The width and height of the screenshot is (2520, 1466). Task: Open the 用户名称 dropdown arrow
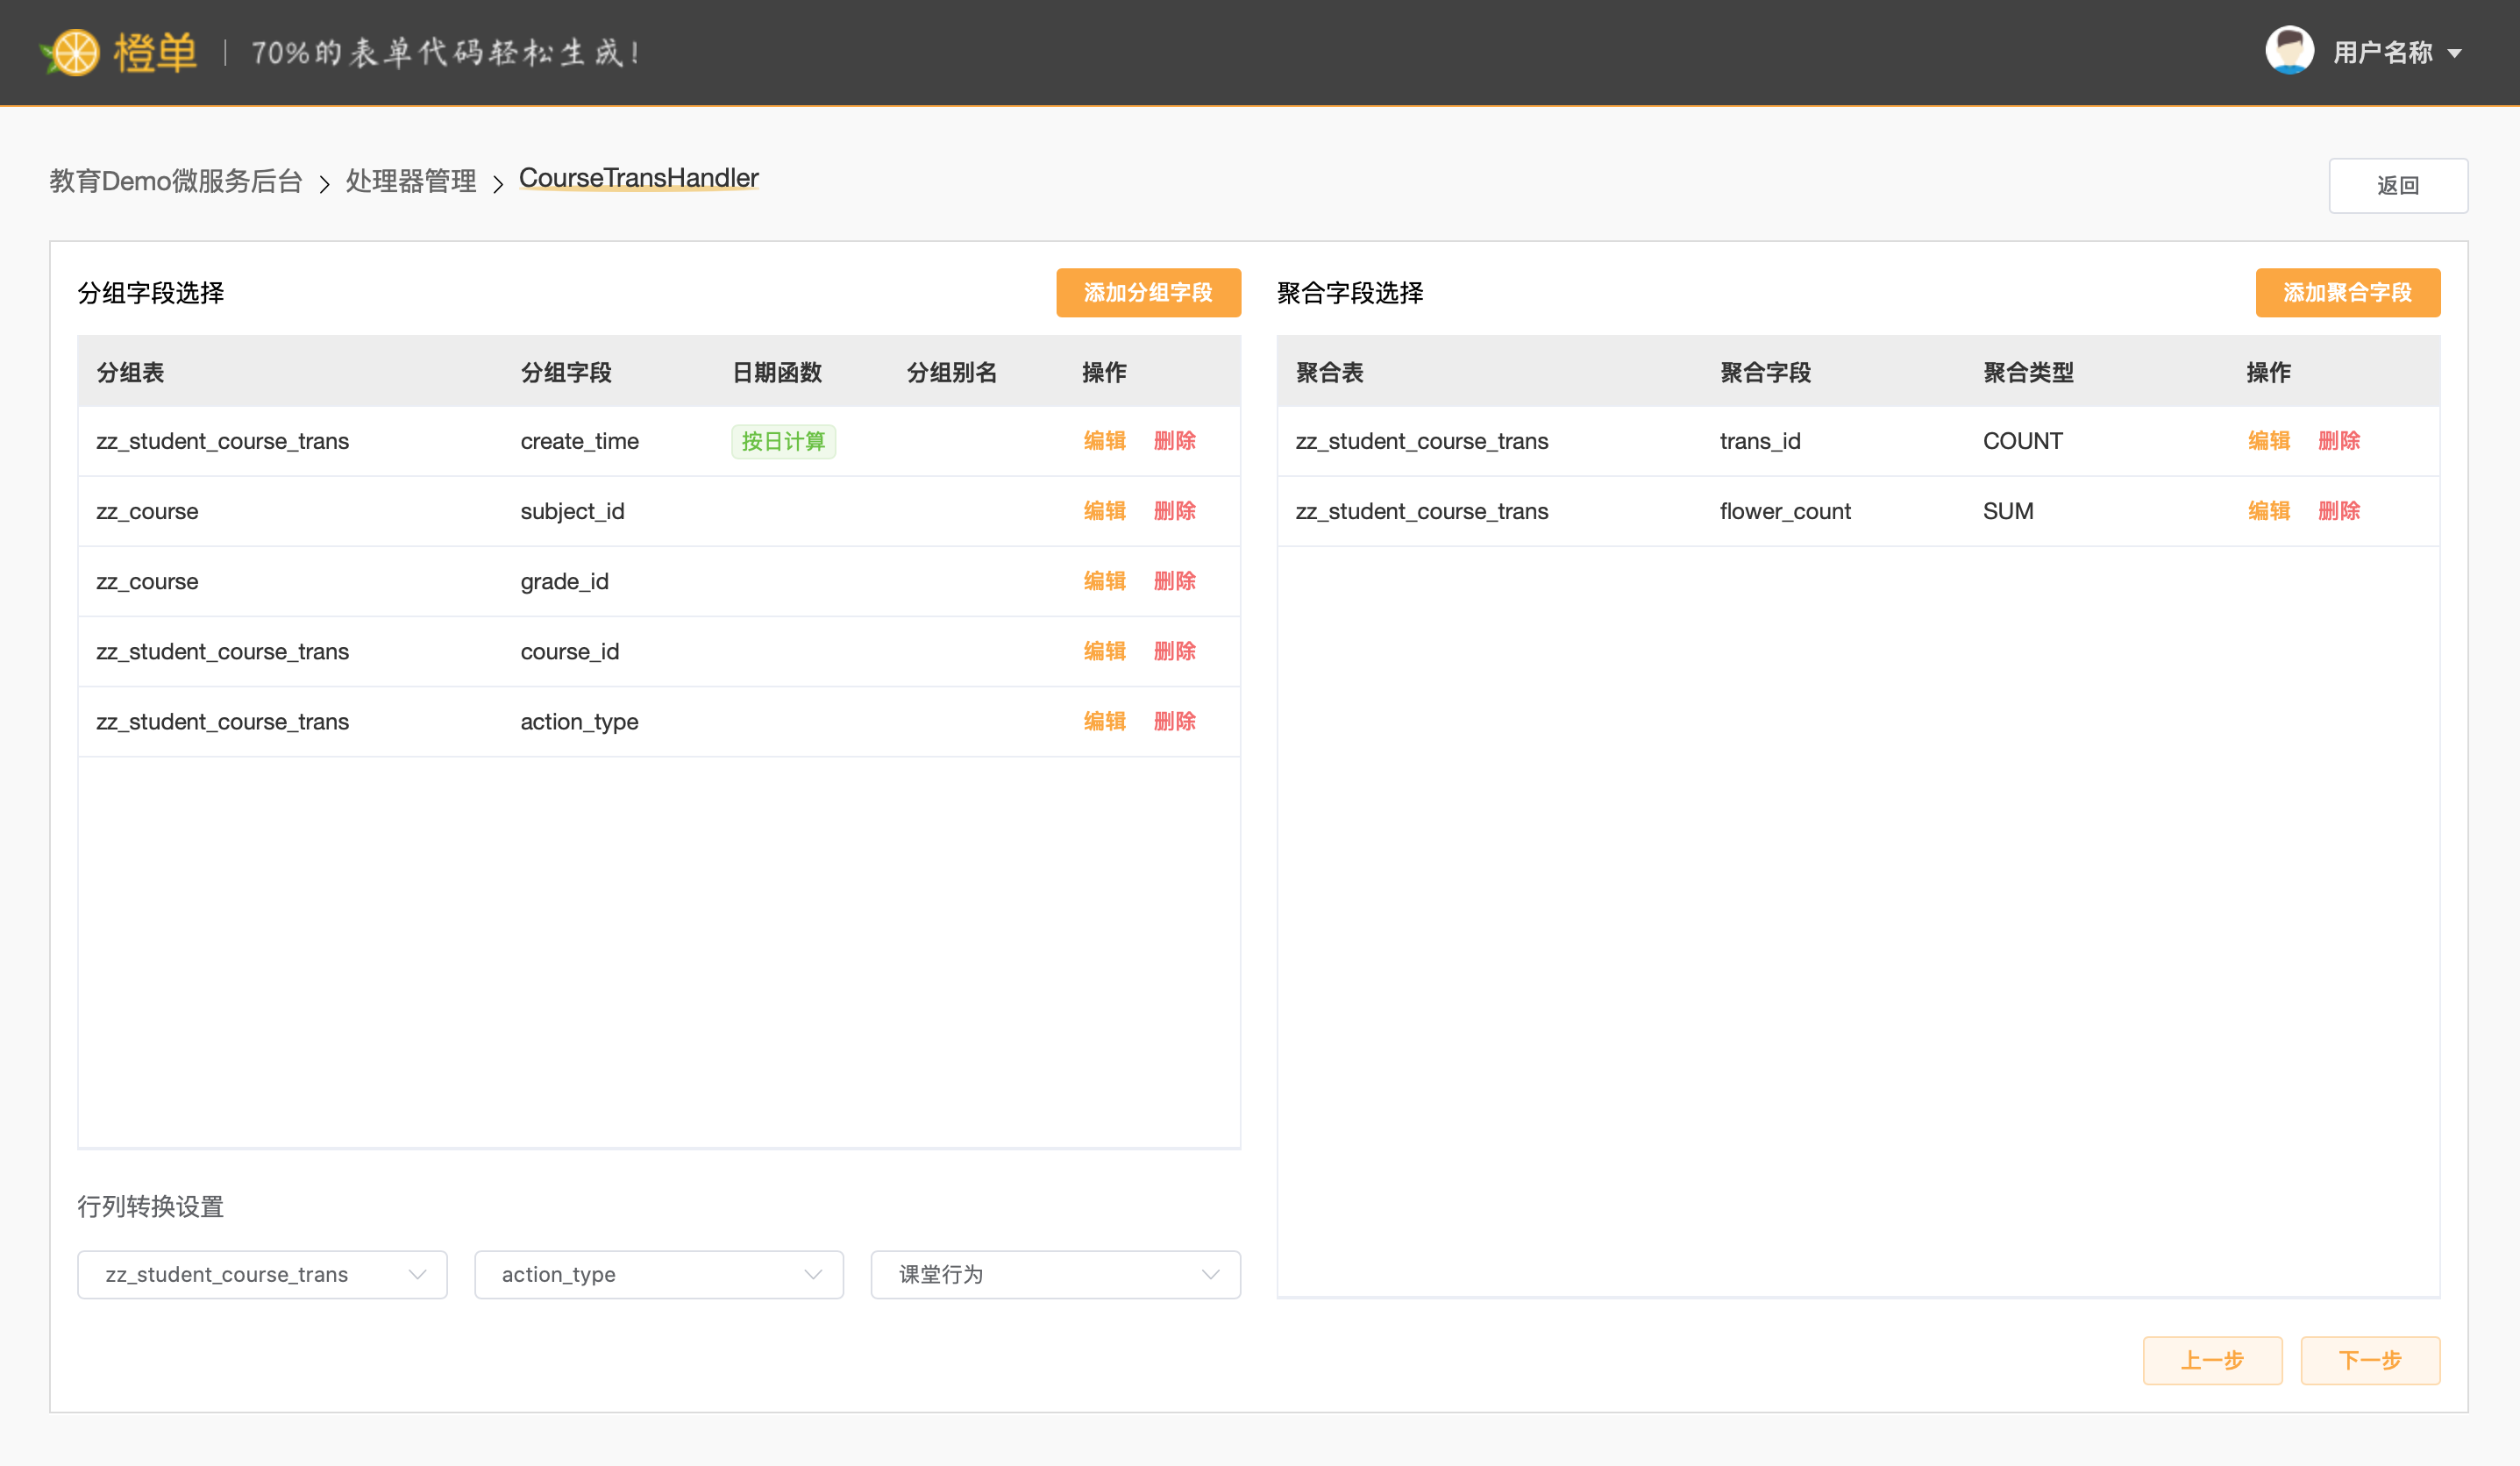2455,54
